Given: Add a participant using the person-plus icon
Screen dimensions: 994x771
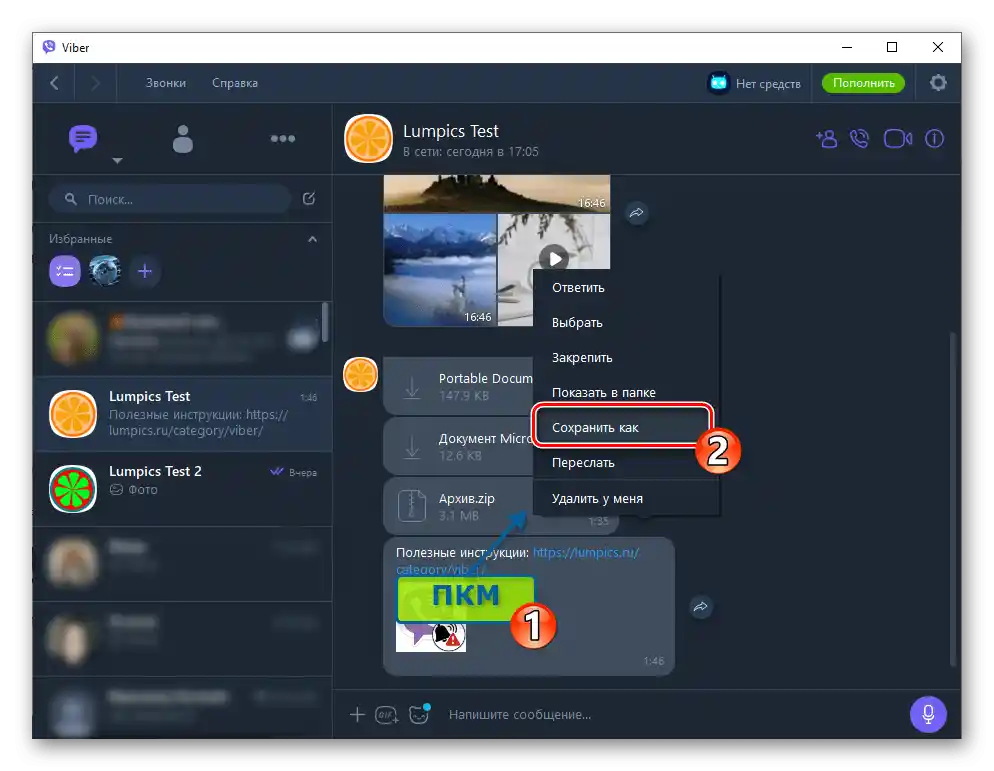Looking at the screenshot, I should point(826,138).
